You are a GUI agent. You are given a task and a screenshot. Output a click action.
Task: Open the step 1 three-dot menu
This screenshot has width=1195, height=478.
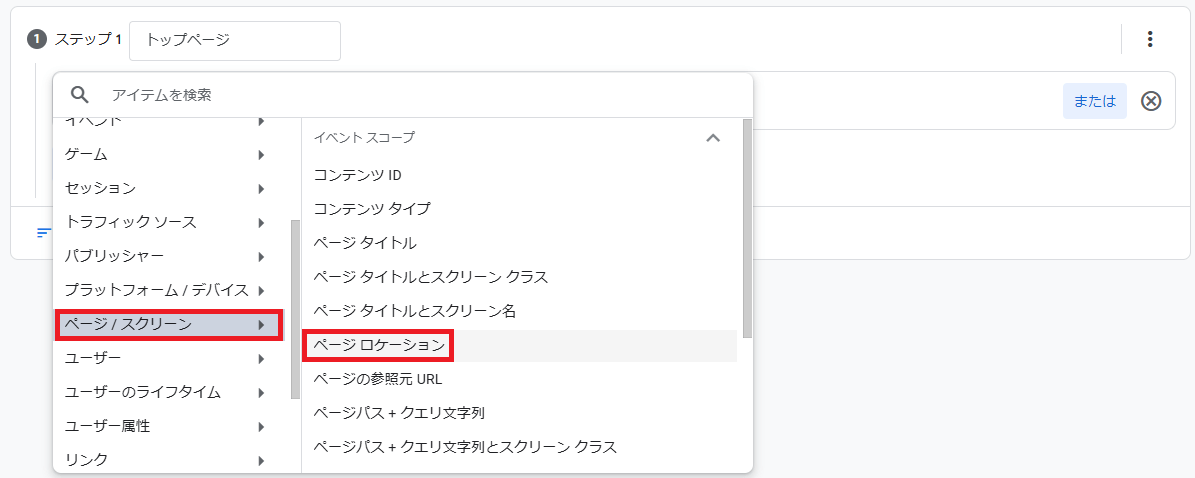[1150, 40]
